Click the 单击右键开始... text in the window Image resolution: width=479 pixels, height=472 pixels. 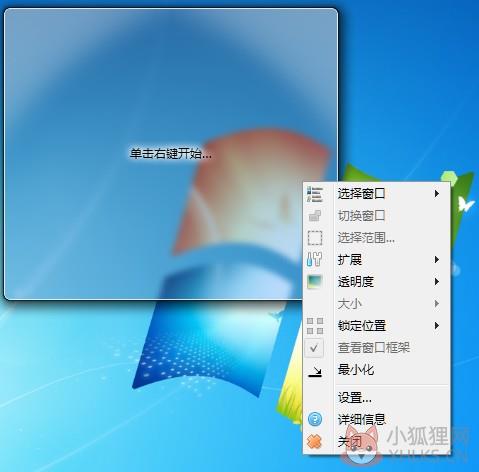171,154
